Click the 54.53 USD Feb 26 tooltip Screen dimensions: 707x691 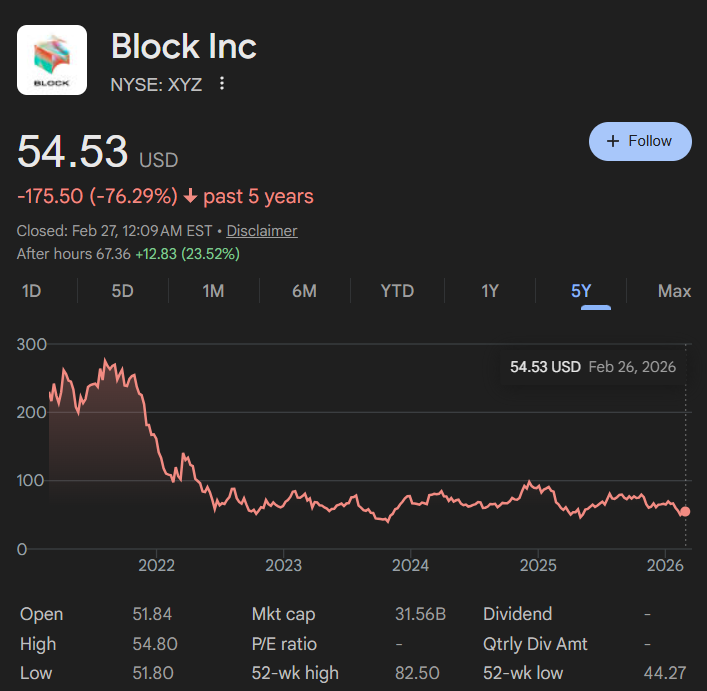coord(593,367)
